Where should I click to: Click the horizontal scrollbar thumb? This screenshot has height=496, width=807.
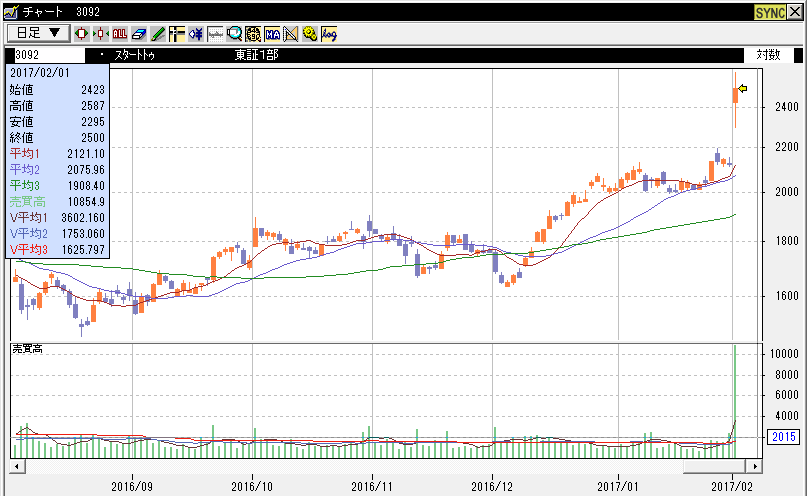(x=714, y=466)
